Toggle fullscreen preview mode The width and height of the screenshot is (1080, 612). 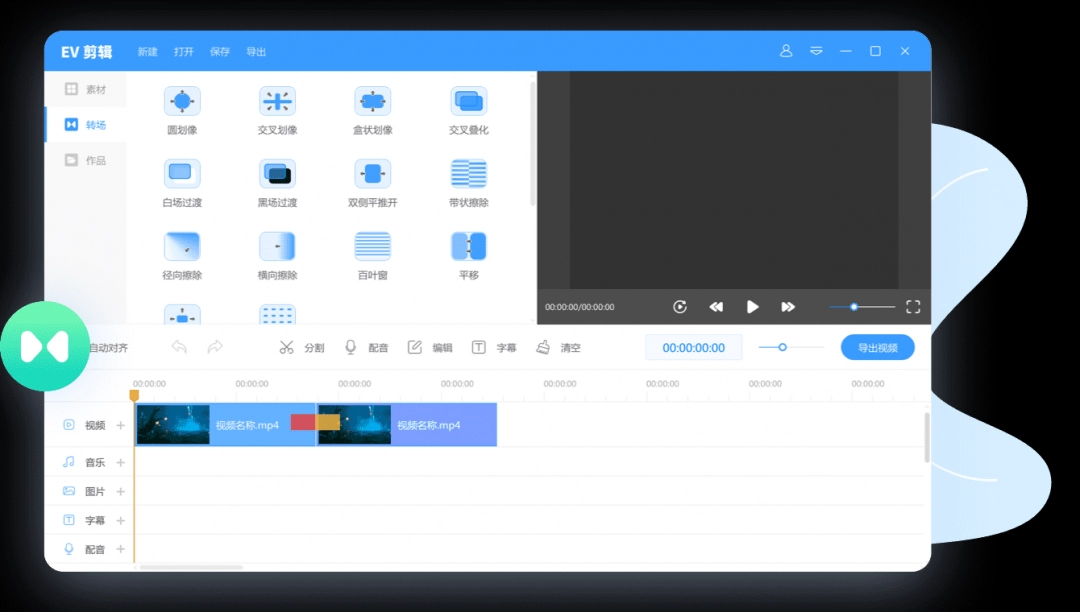pos(912,307)
